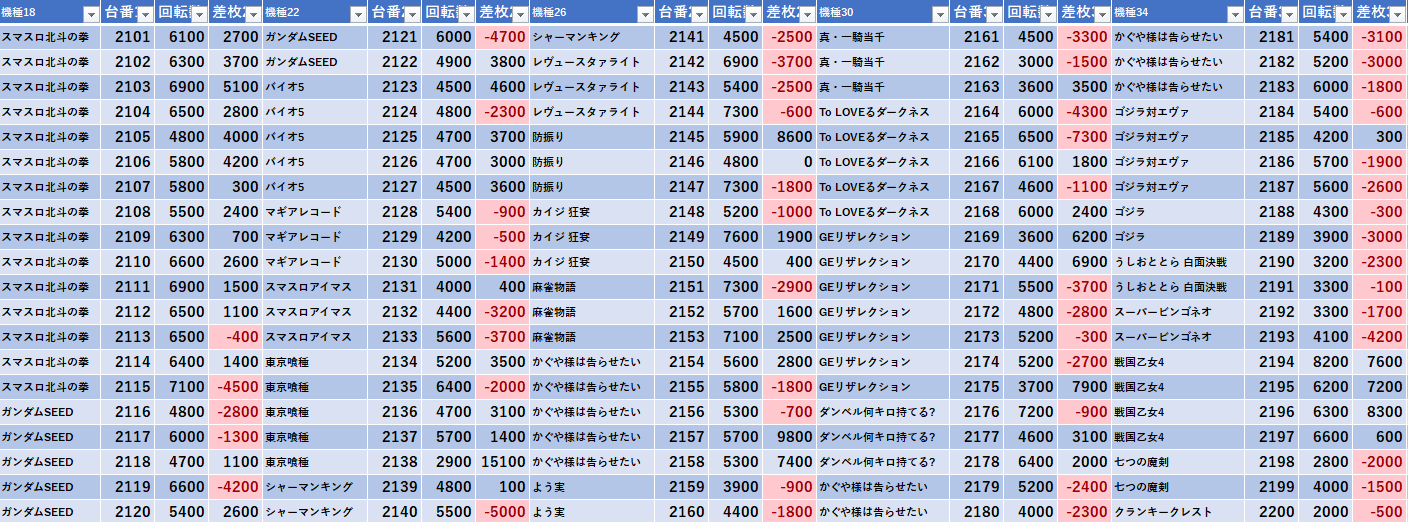Open the 機種18 column filter dropdown
The image size is (1408, 522).
click(x=91, y=14)
